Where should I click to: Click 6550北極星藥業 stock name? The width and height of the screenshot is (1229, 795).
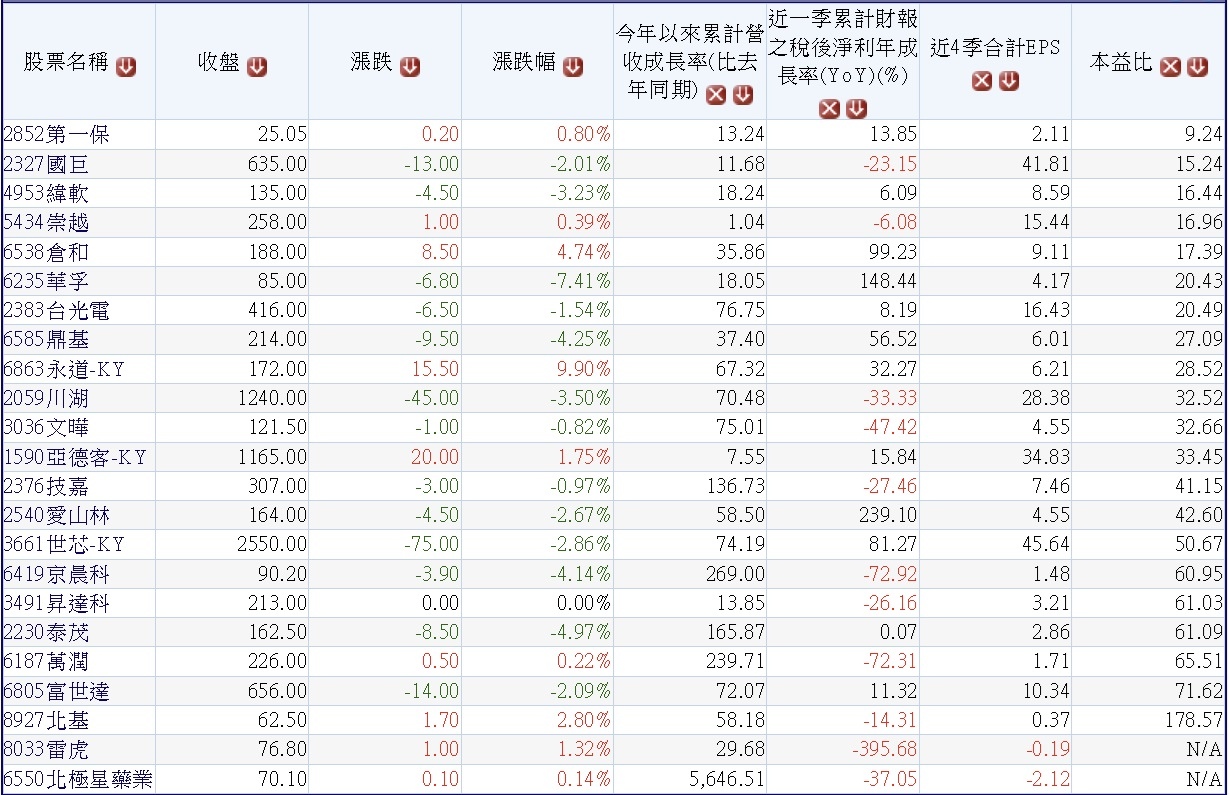point(77,779)
